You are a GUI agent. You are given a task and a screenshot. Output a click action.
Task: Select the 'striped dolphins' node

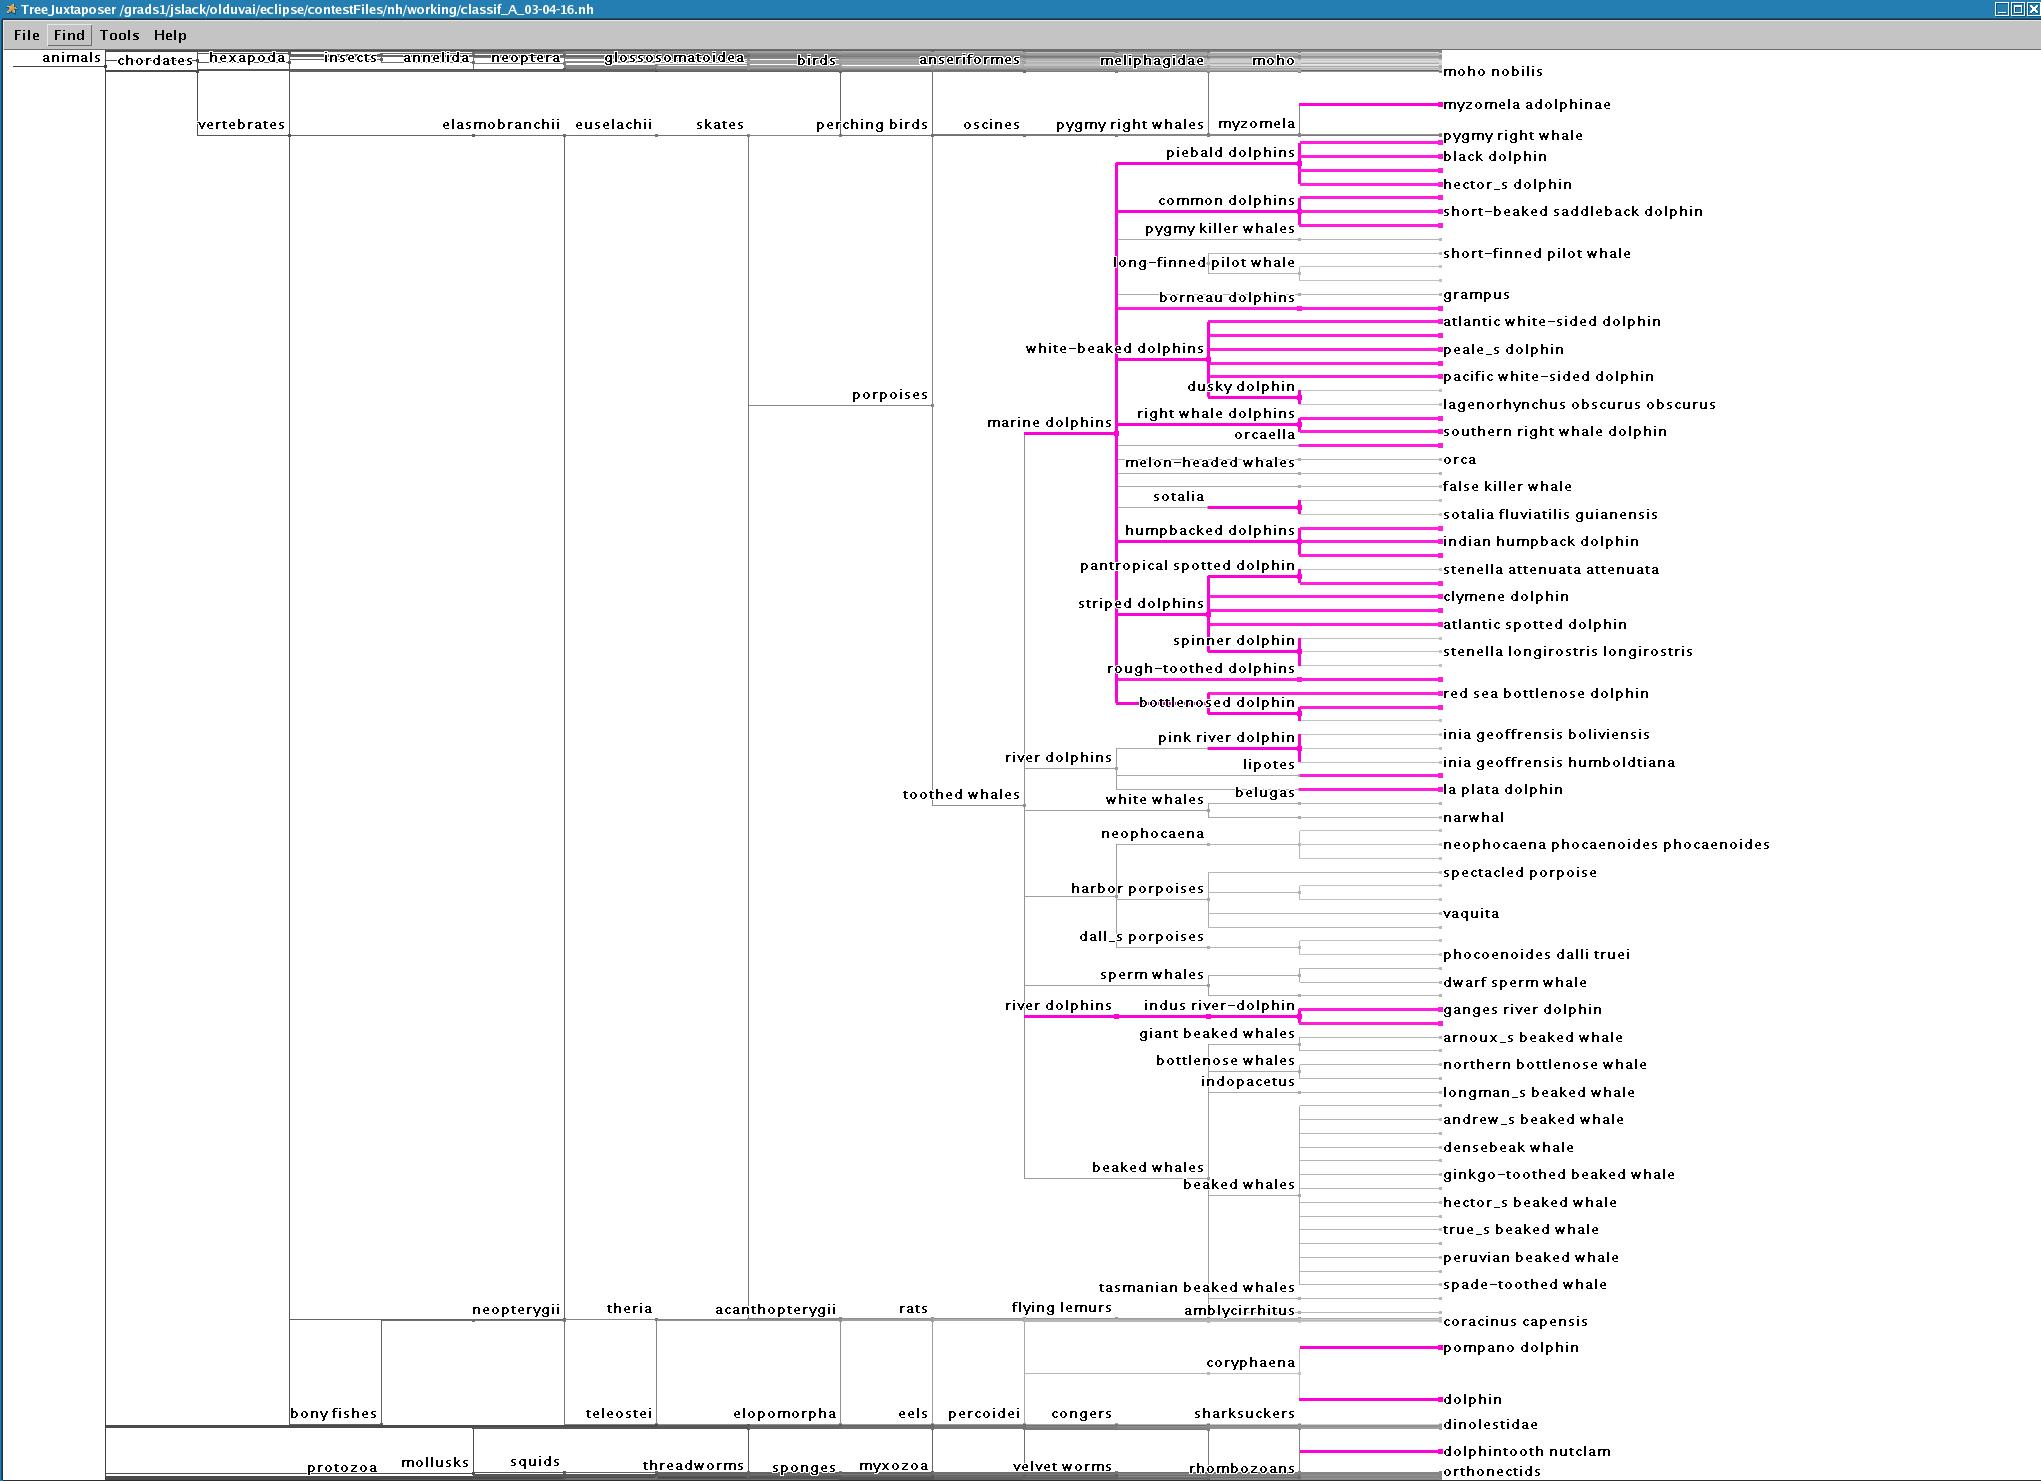pos(1141,604)
